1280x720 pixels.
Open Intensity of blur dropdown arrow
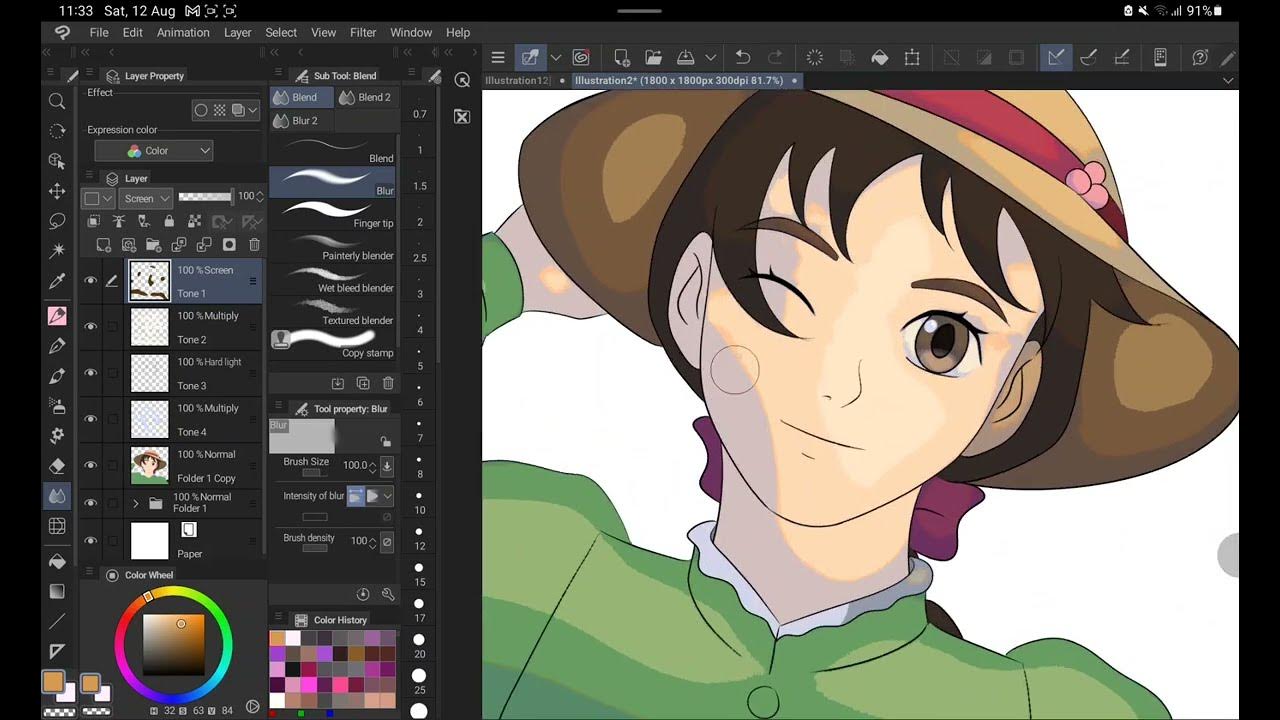click(388, 496)
